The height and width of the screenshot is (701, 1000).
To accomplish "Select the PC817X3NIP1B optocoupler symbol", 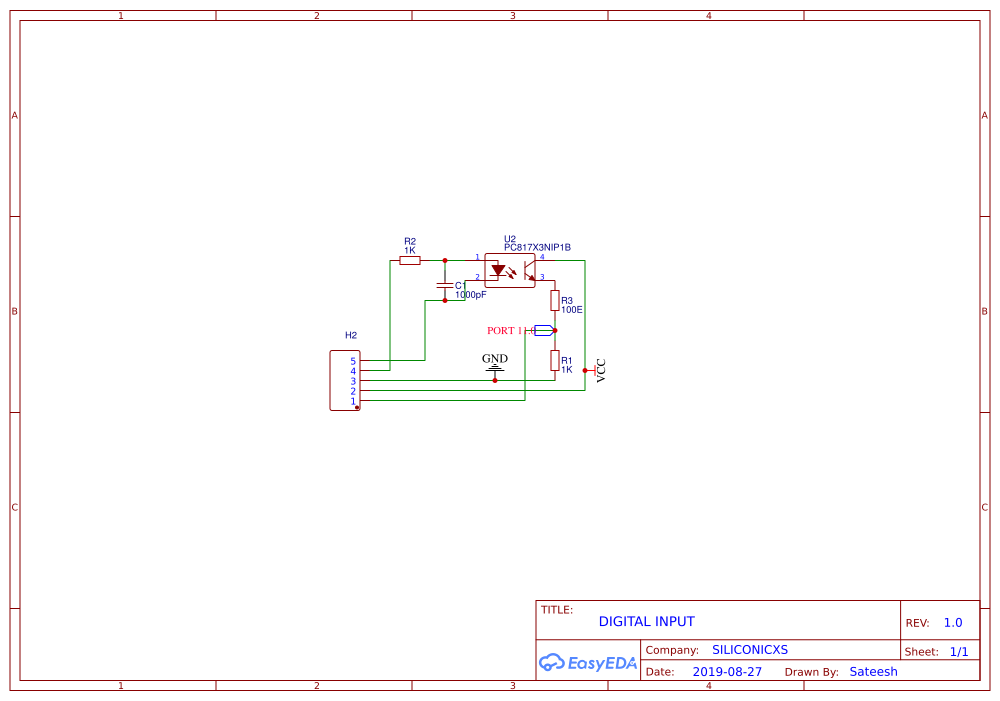I will [510, 268].
